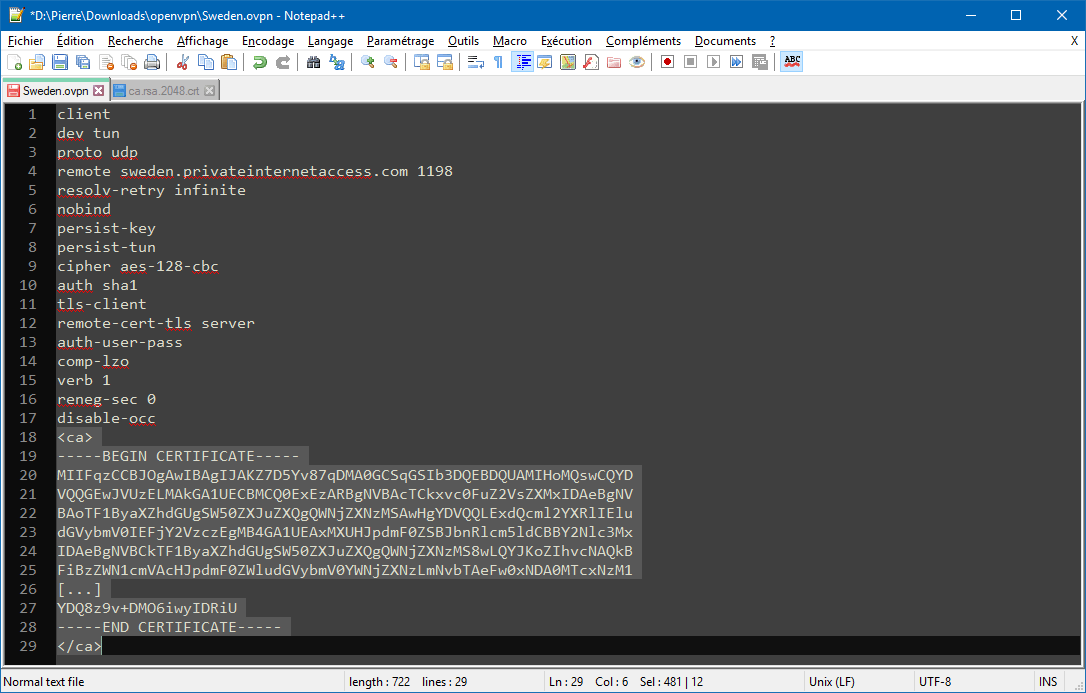Click line number 14 in the margin

28,361
